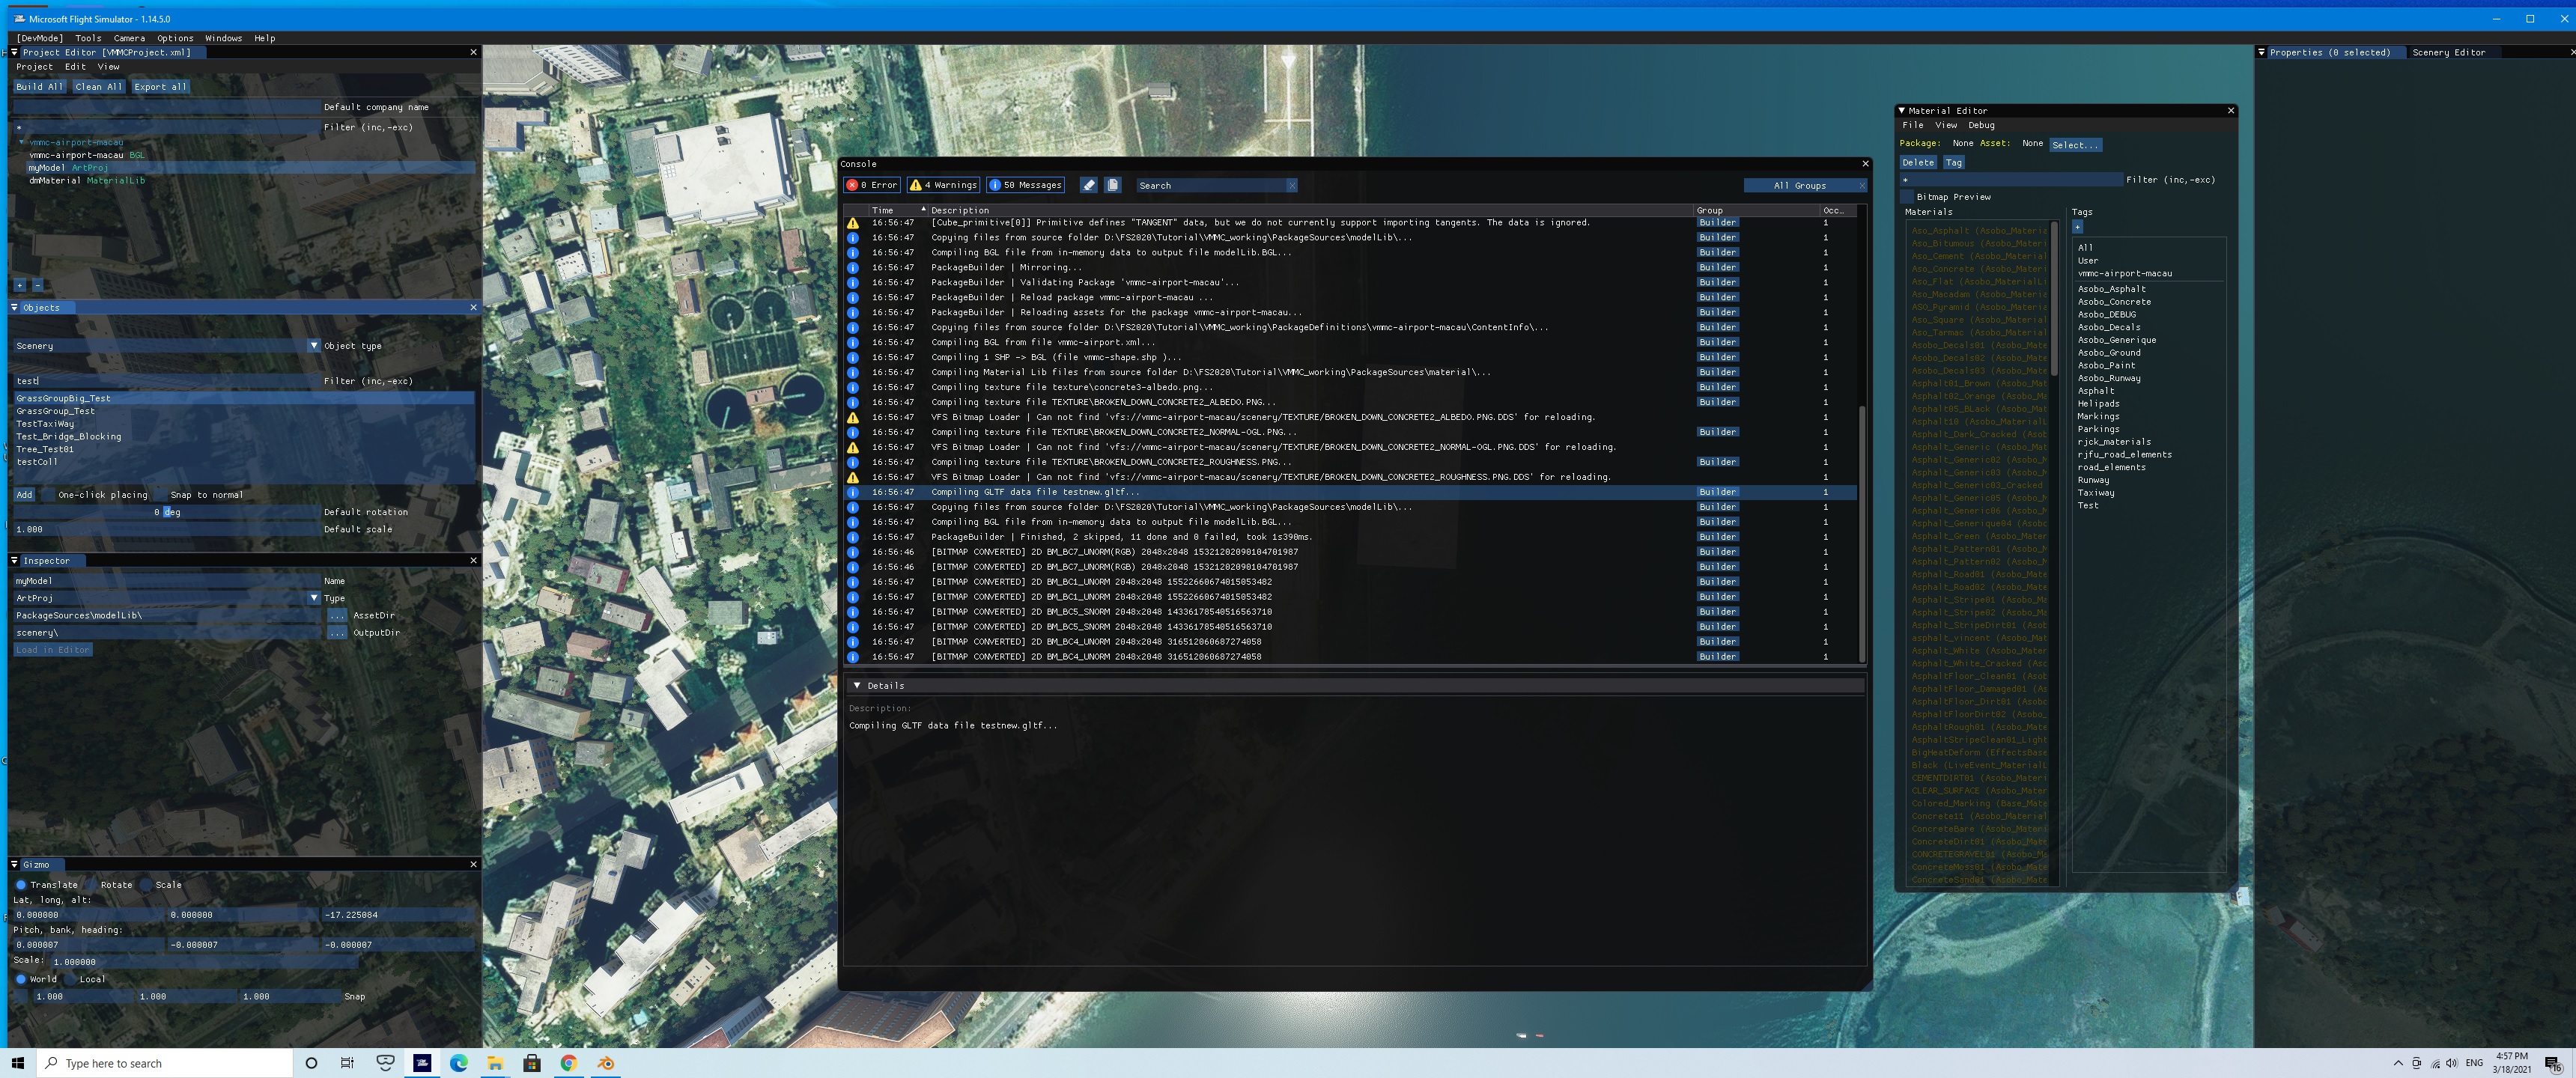
Task: Click the plus button in Project Editor
Action: point(19,285)
